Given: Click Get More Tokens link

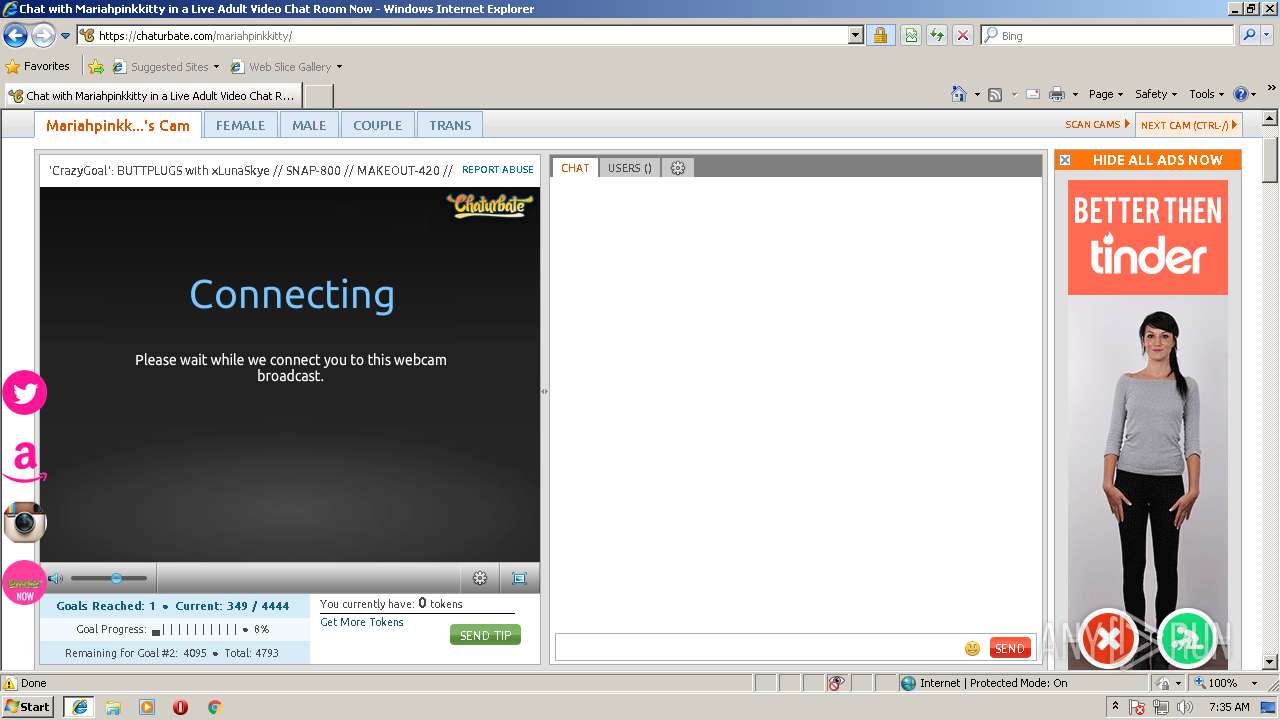Looking at the screenshot, I should pyautogui.click(x=362, y=622).
